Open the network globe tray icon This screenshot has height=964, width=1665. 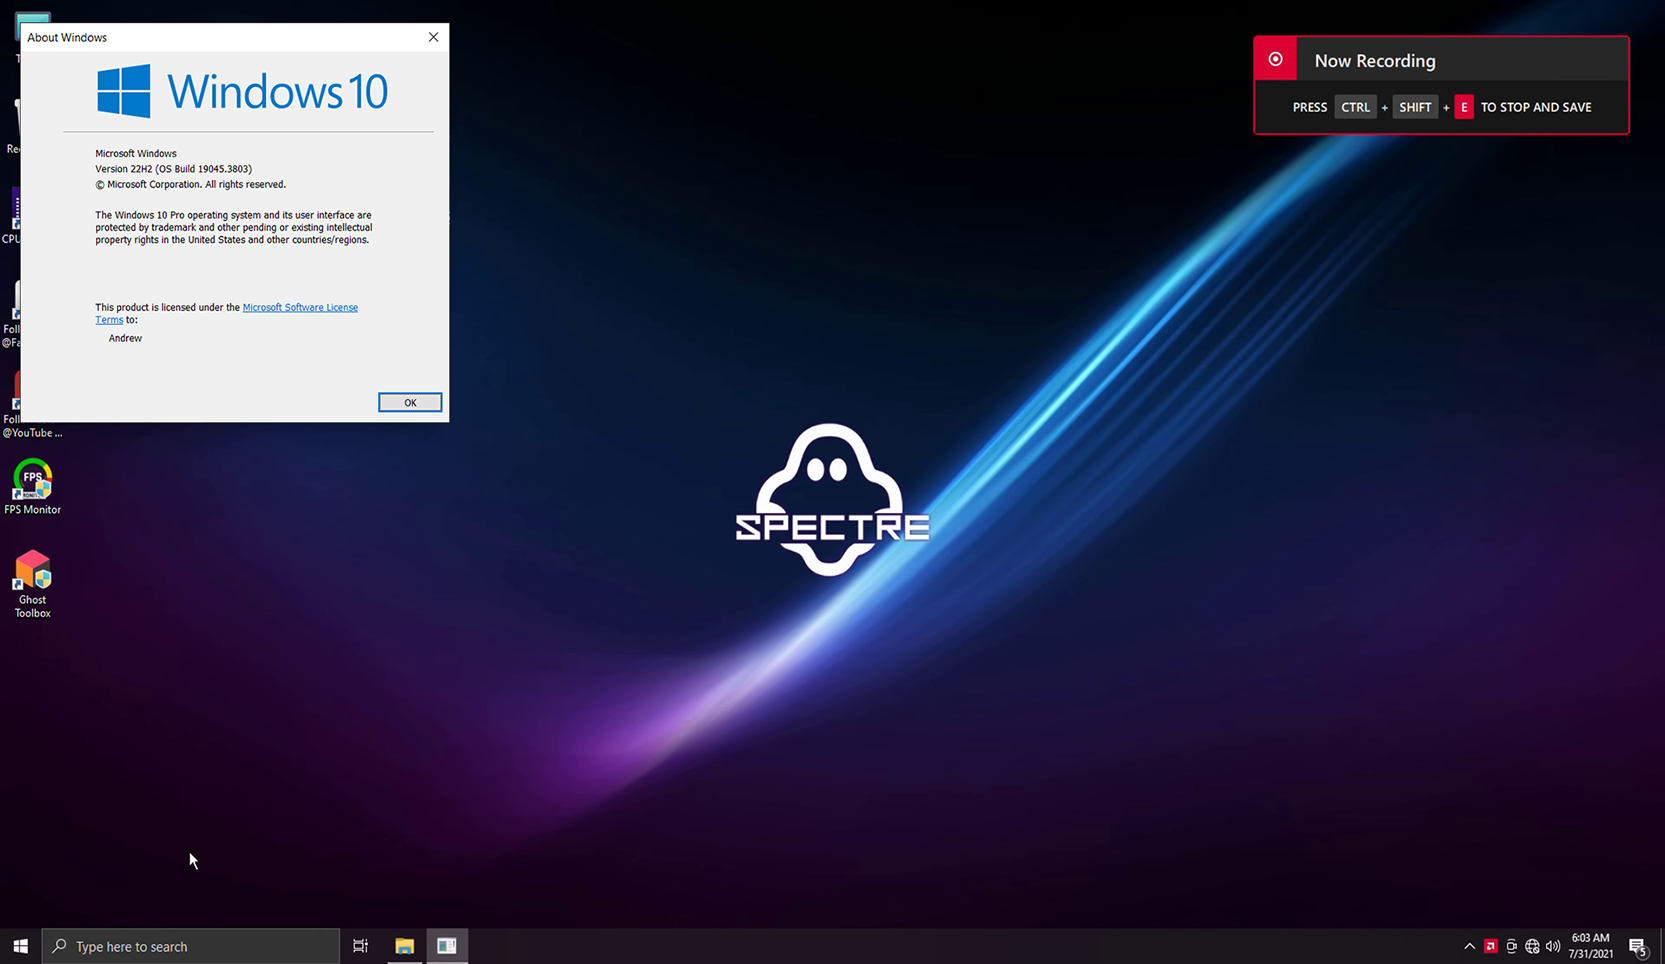tap(1532, 946)
